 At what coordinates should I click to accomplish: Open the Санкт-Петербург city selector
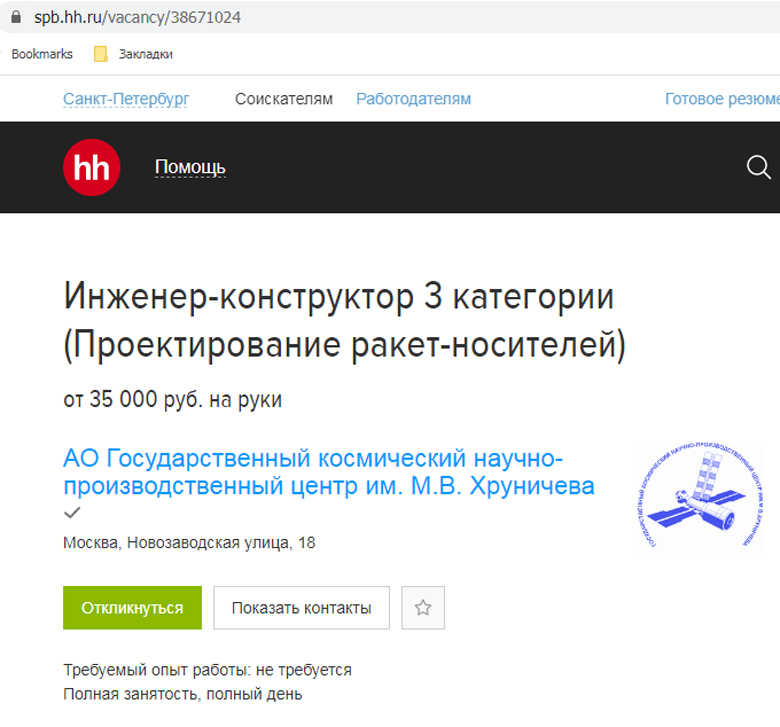coord(126,99)
